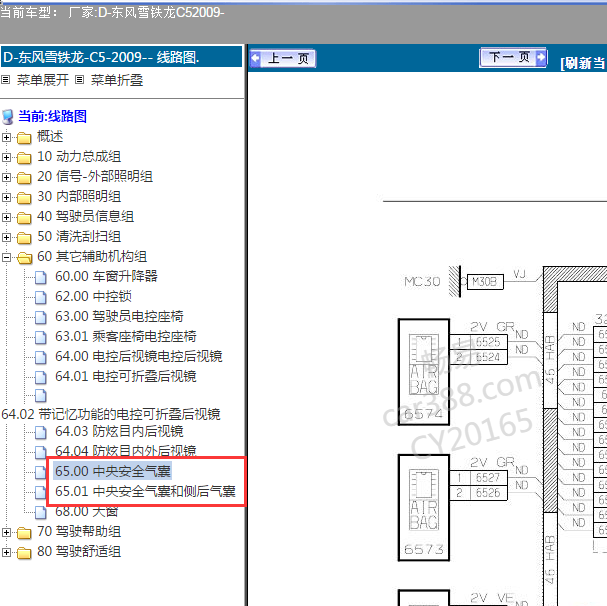
Task: Click the page icon for 64.01 电控可折叠后视镜
Action: click(41, 377)
